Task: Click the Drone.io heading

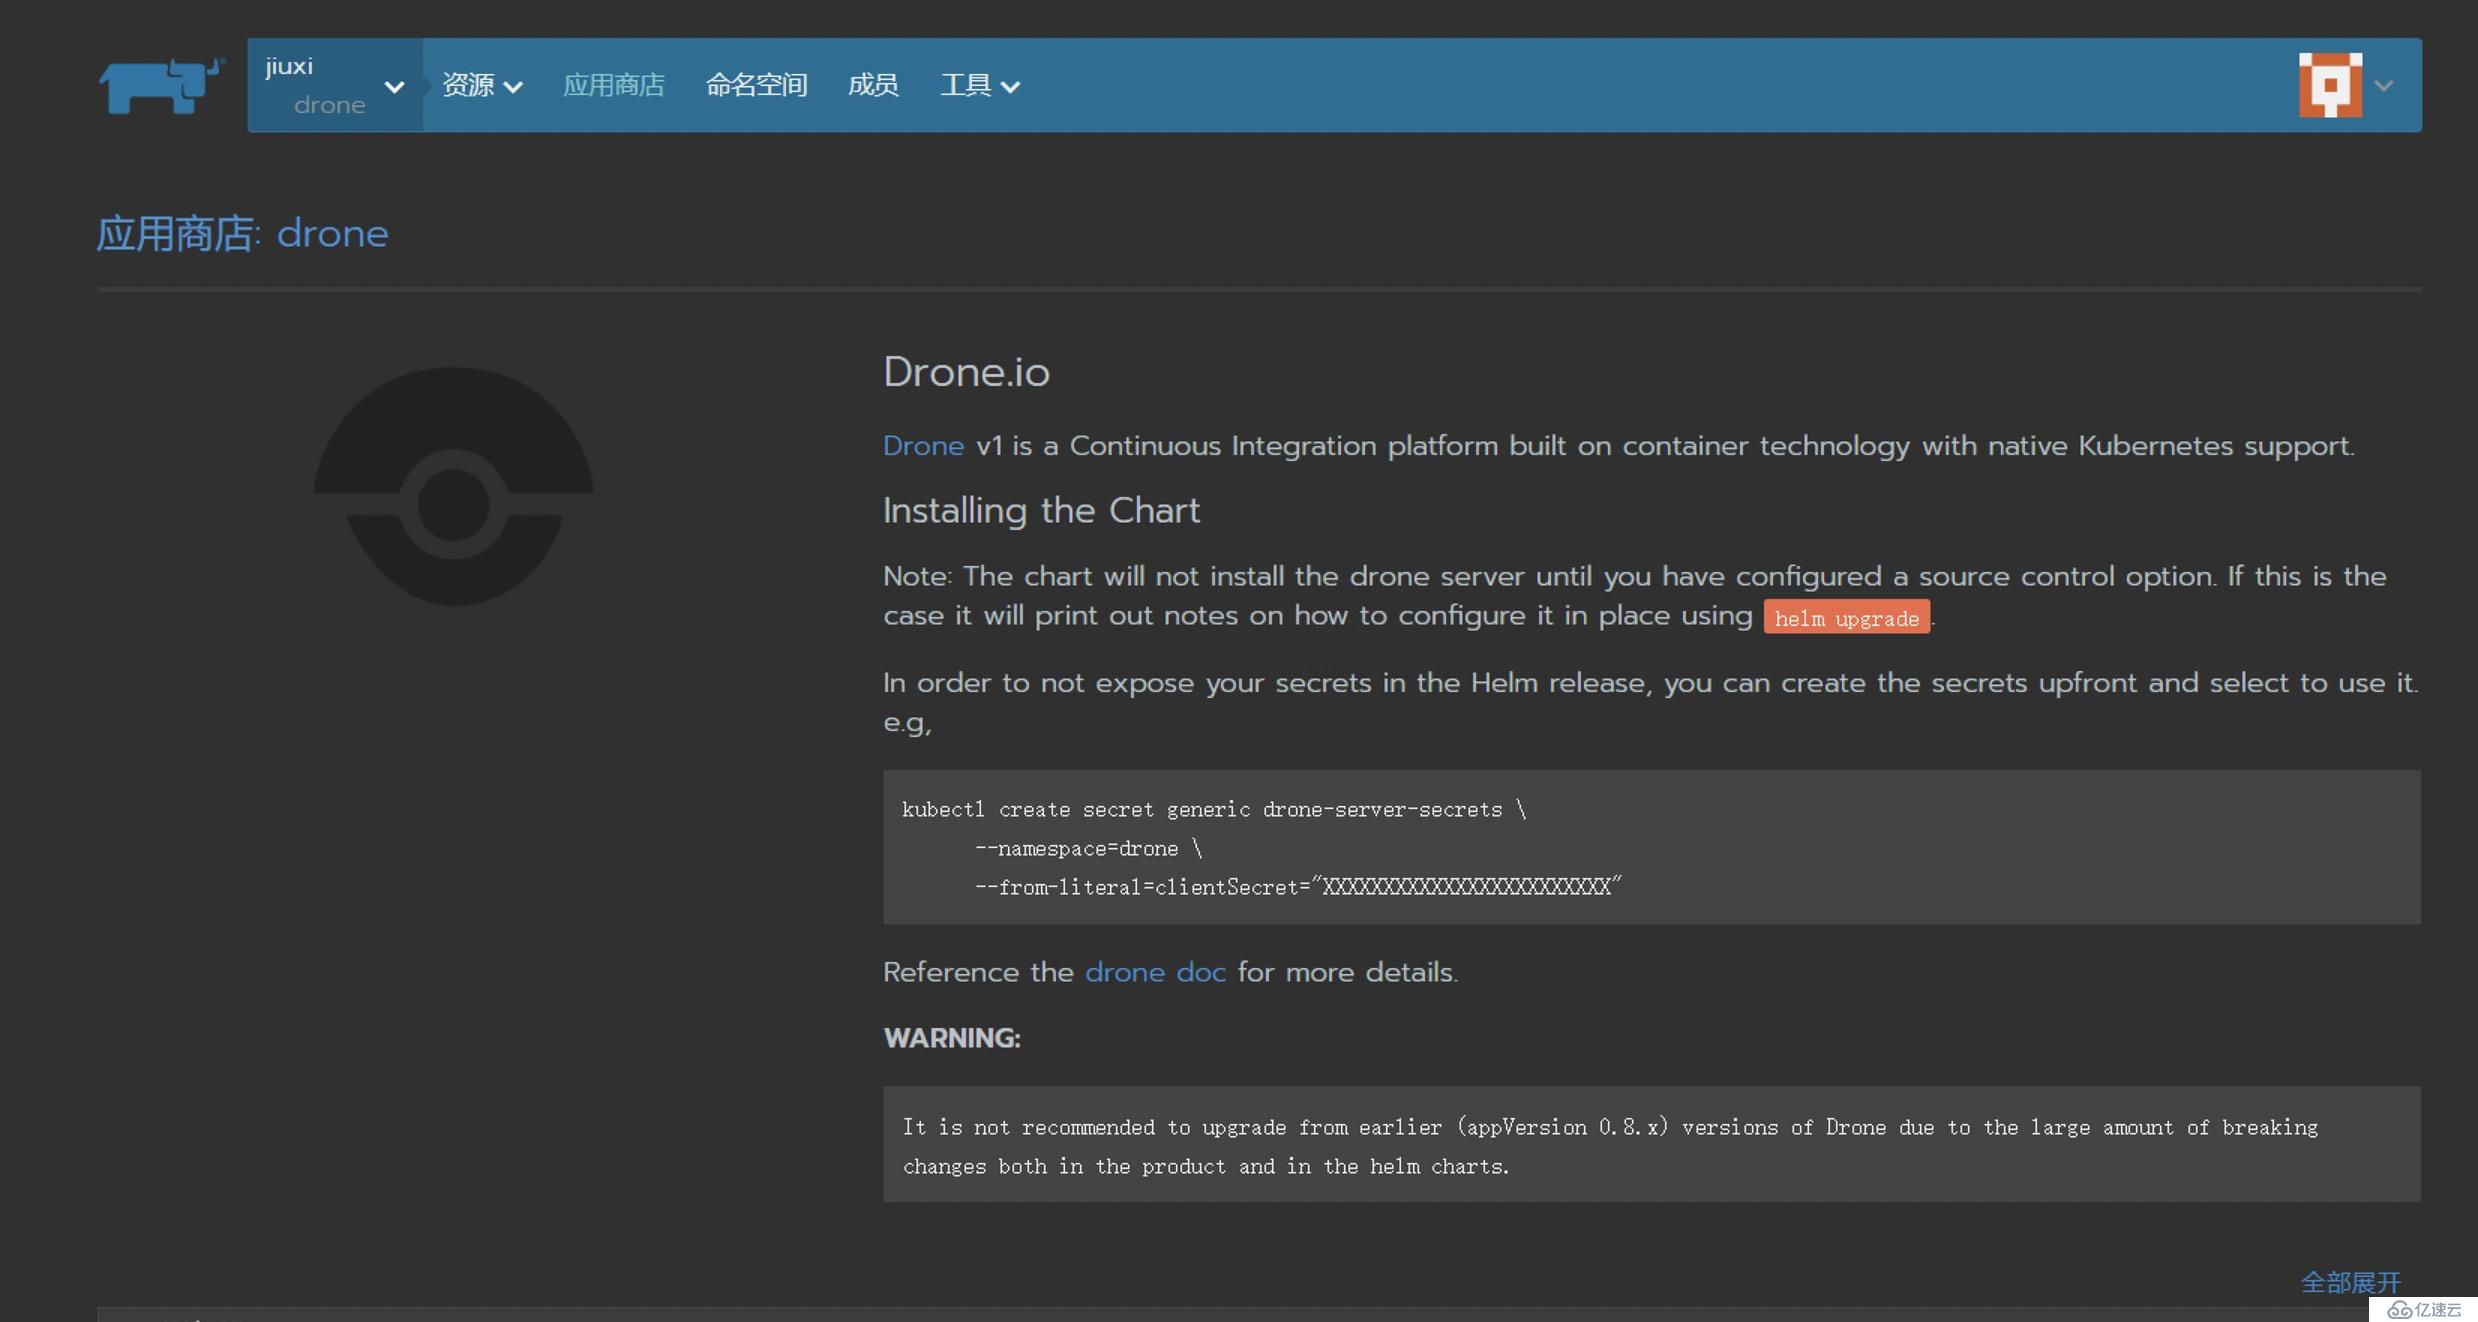Action: [x=966, y=372]
